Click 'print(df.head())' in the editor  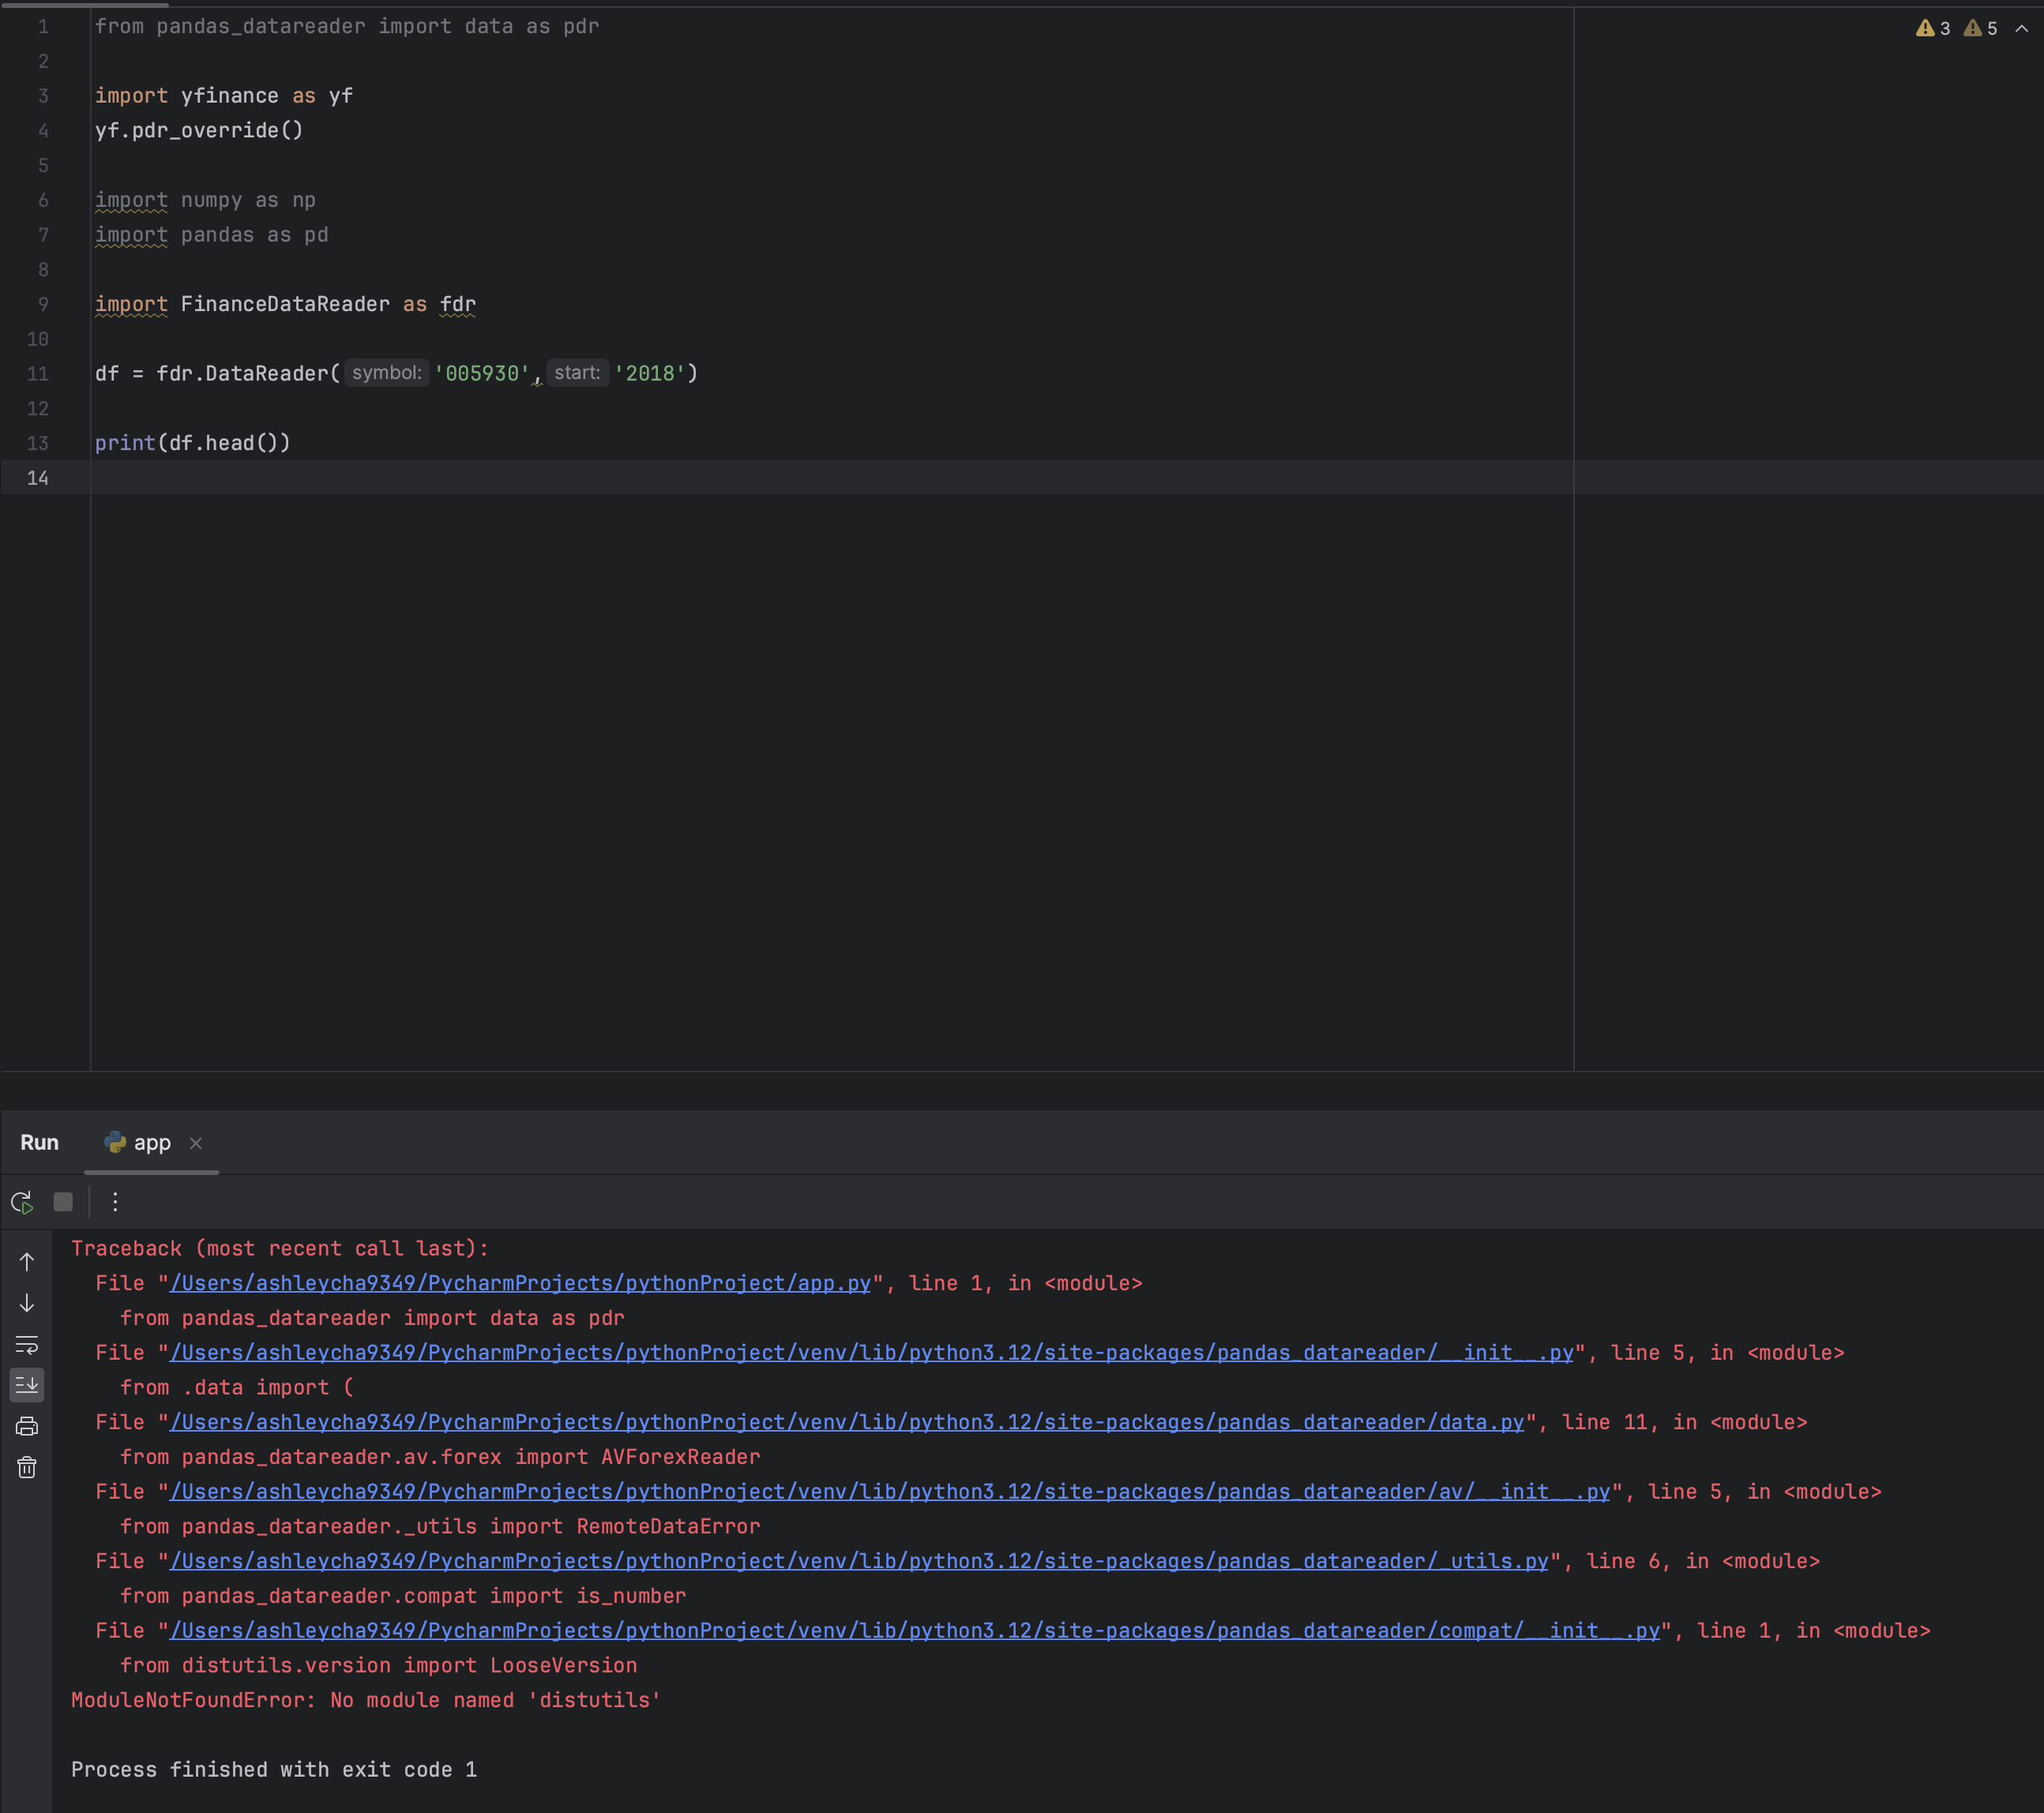193,443
